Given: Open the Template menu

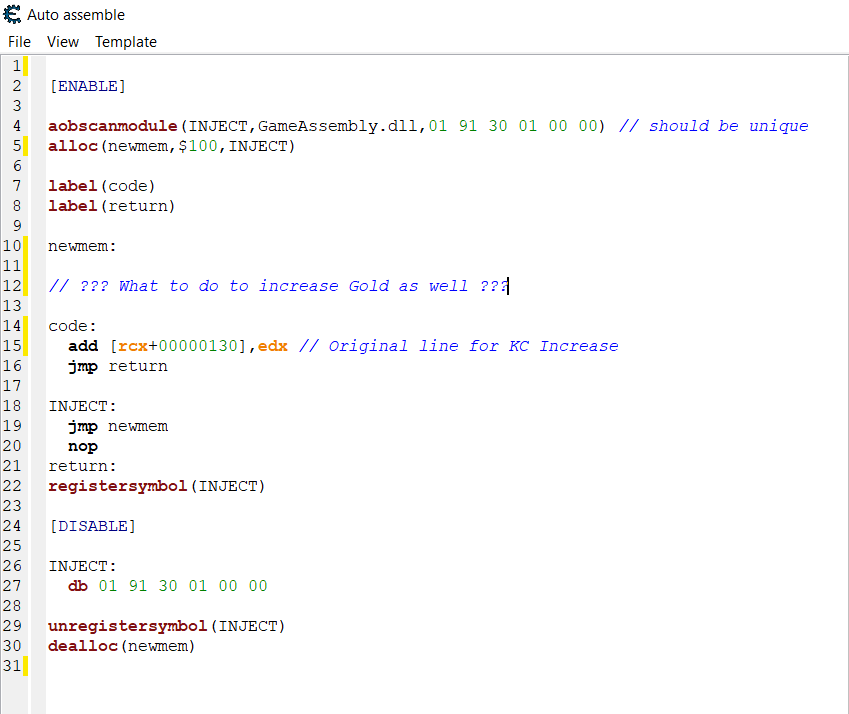Looking at the screenshot, I should 126,42.
